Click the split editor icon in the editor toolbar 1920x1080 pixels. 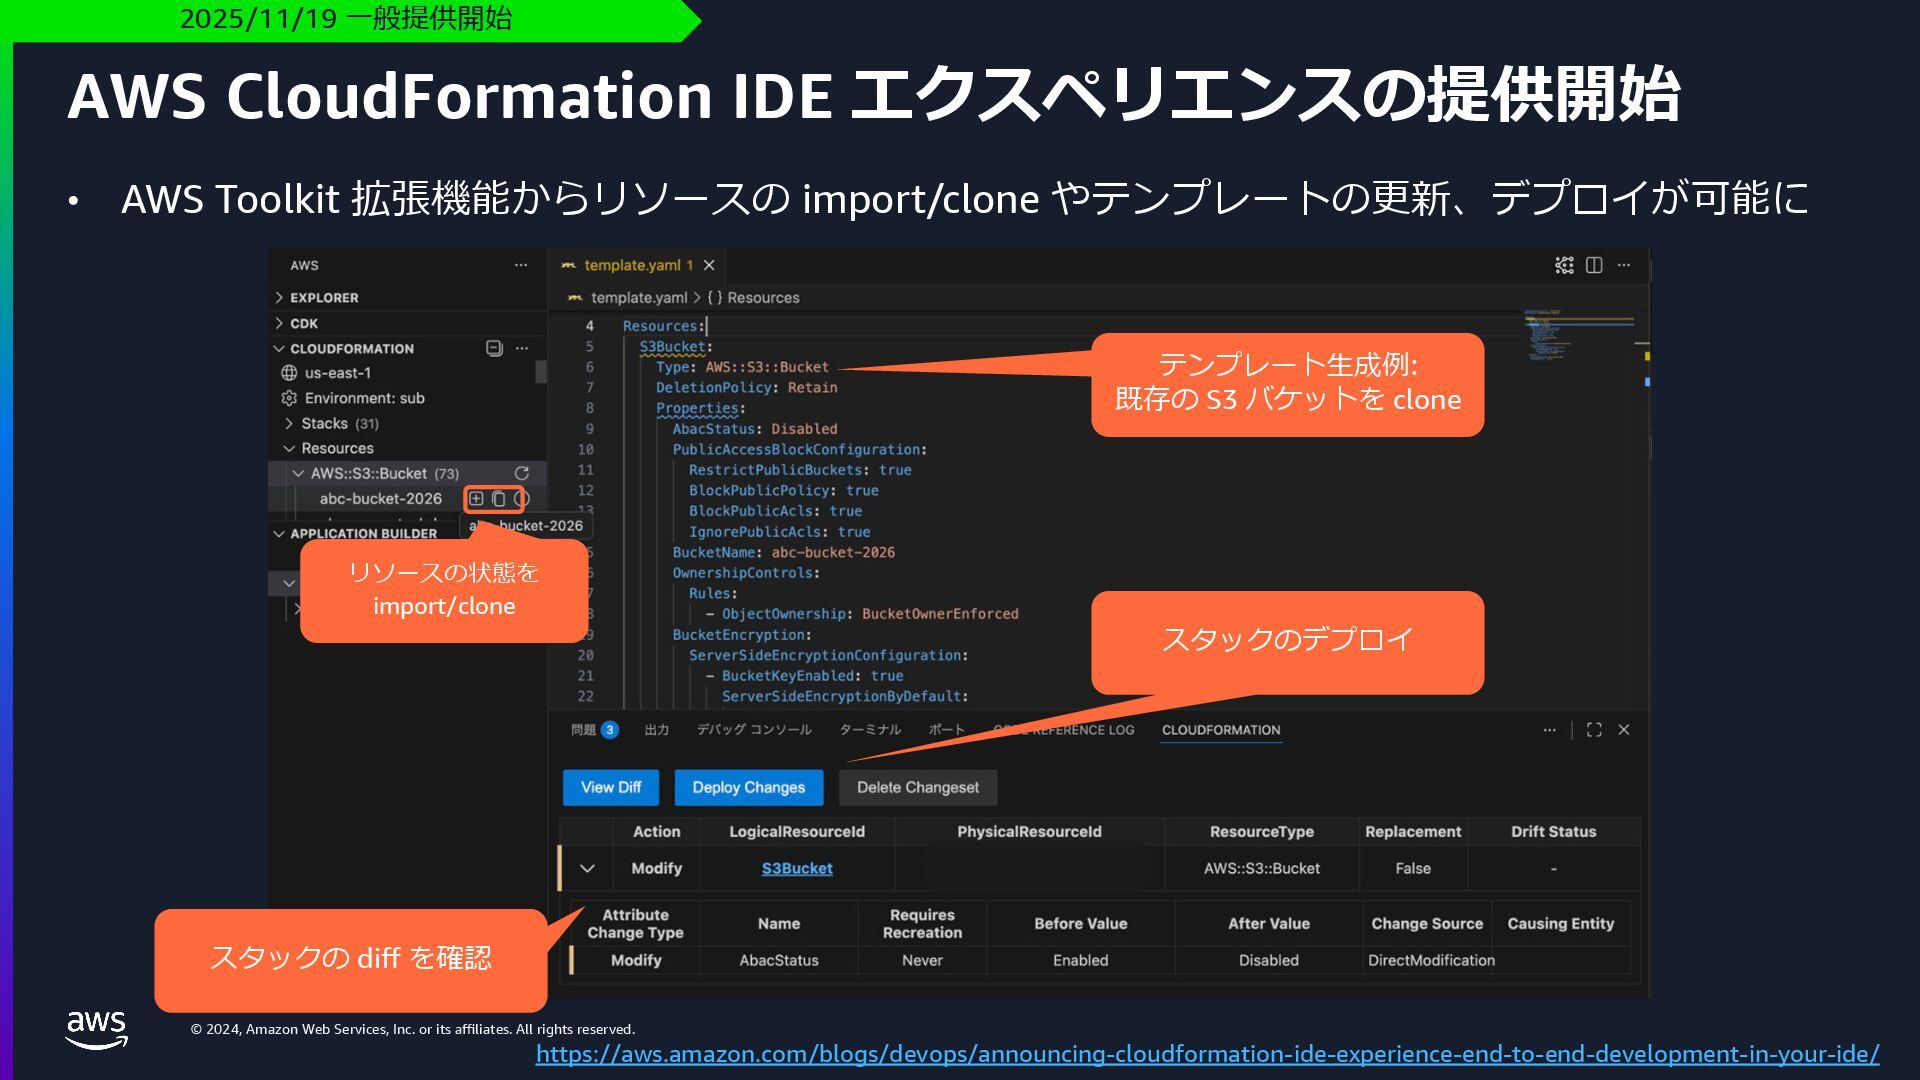pyautogui.click(x=1594, y=265)
